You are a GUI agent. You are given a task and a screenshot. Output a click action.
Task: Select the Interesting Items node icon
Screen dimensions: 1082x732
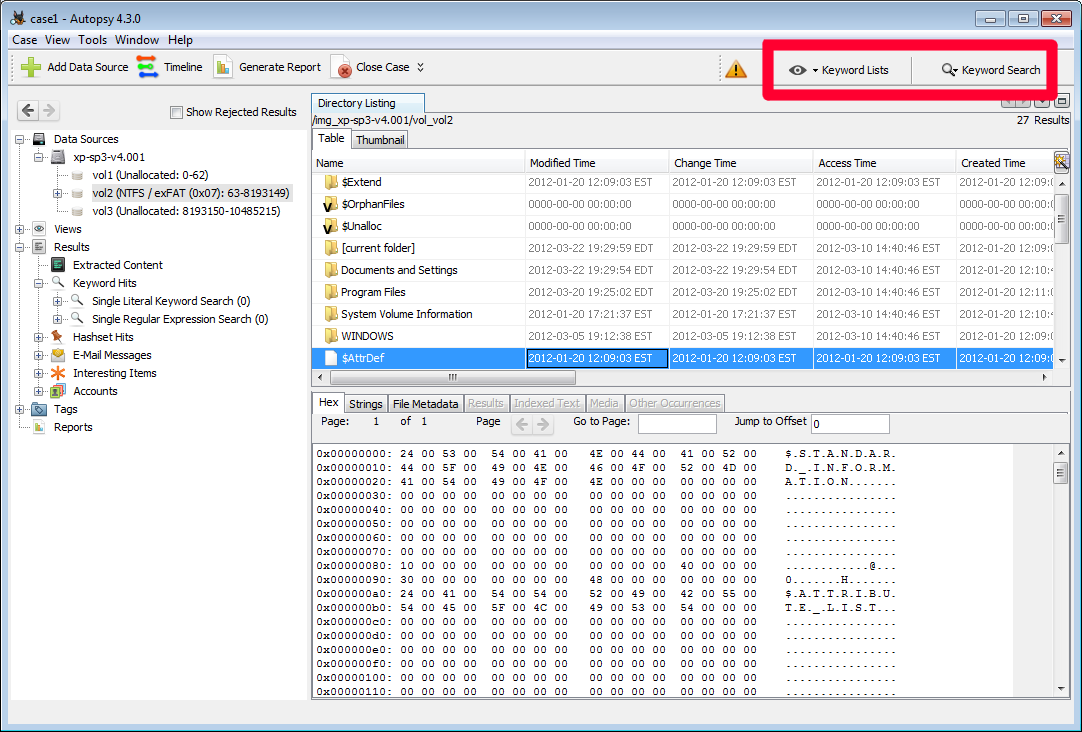(x=57, y=372)
